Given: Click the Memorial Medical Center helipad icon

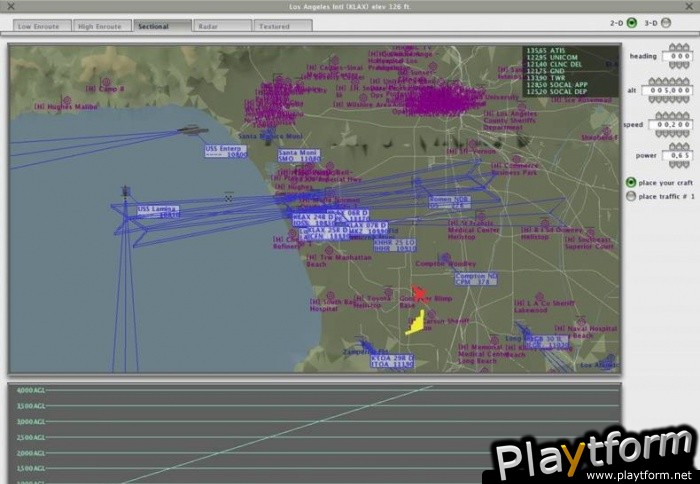Looking at the screenshot, I should coord(494,340).
